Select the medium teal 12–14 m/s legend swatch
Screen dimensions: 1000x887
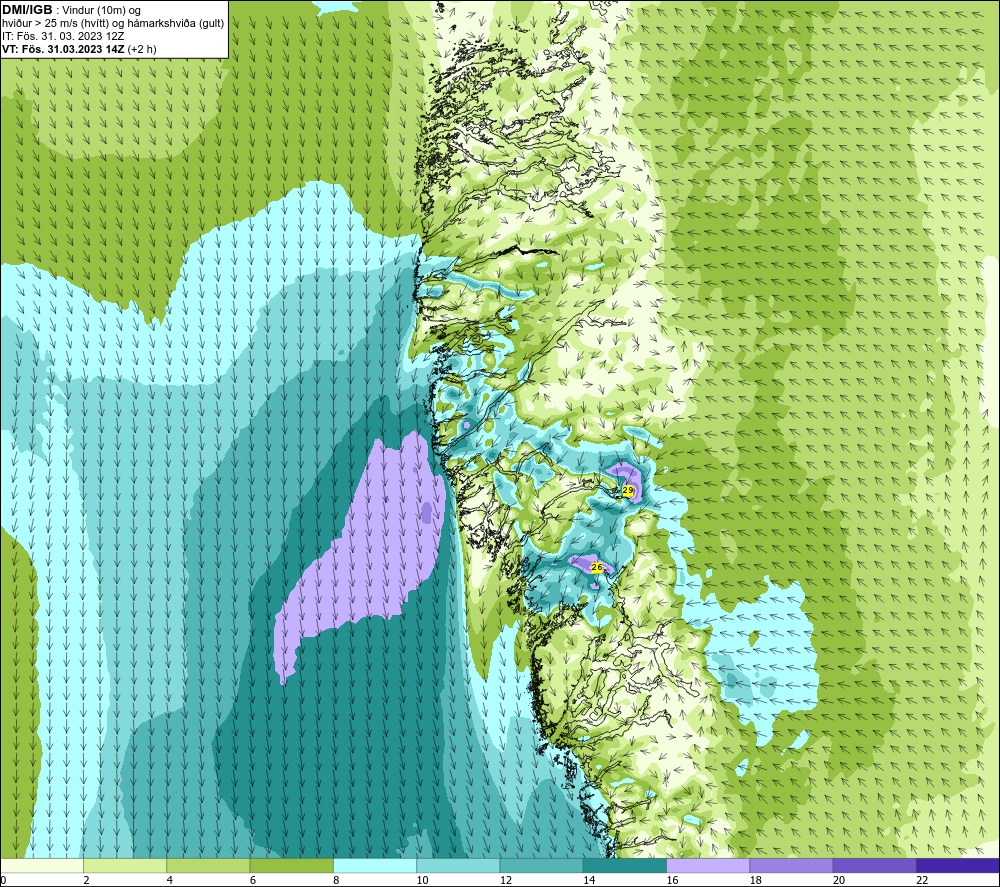click(x=541, y=866)
